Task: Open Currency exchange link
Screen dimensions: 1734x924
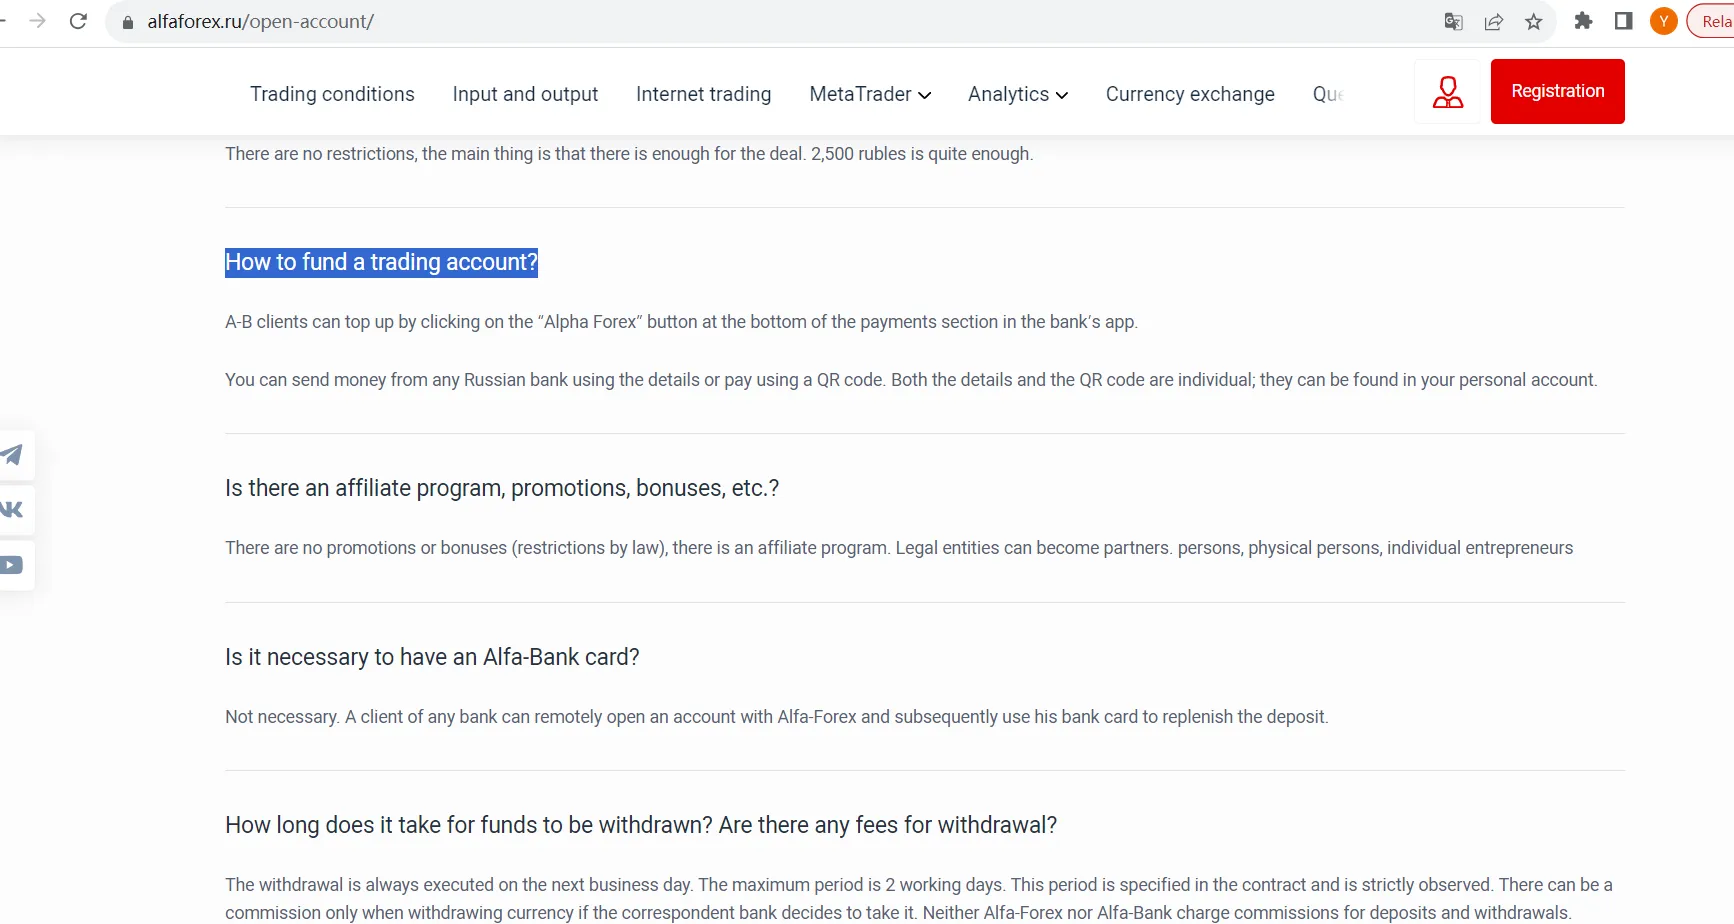Action: (1190, 94)
